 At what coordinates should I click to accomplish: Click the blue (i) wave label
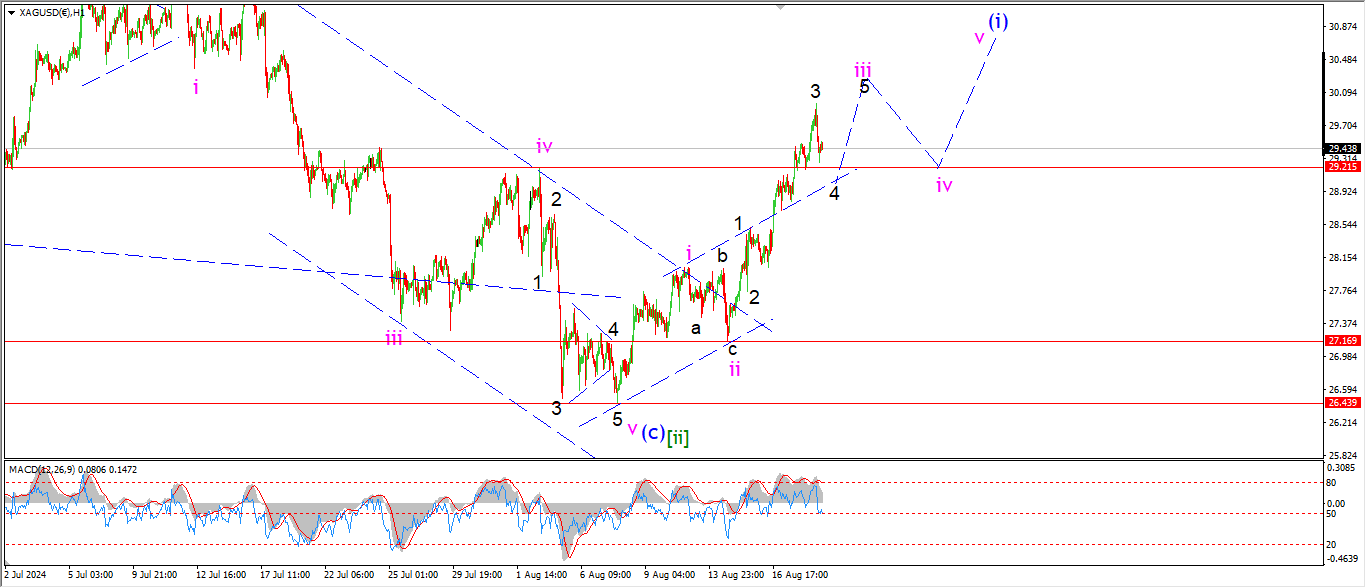(x=997, y=21)
